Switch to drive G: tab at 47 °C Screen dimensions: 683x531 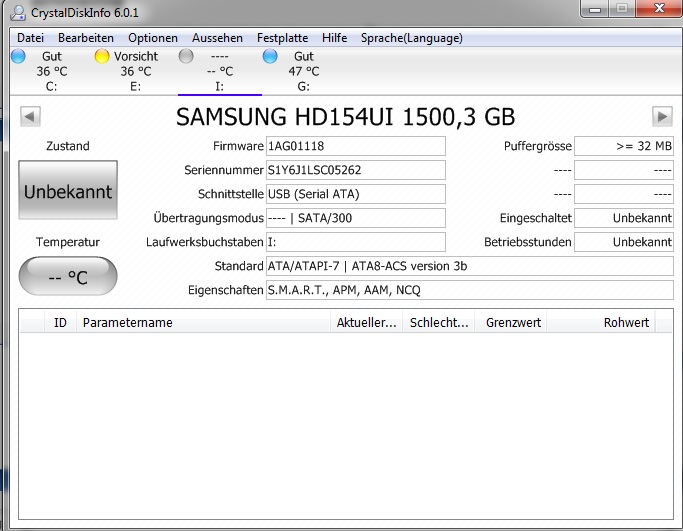pos(304,71)
